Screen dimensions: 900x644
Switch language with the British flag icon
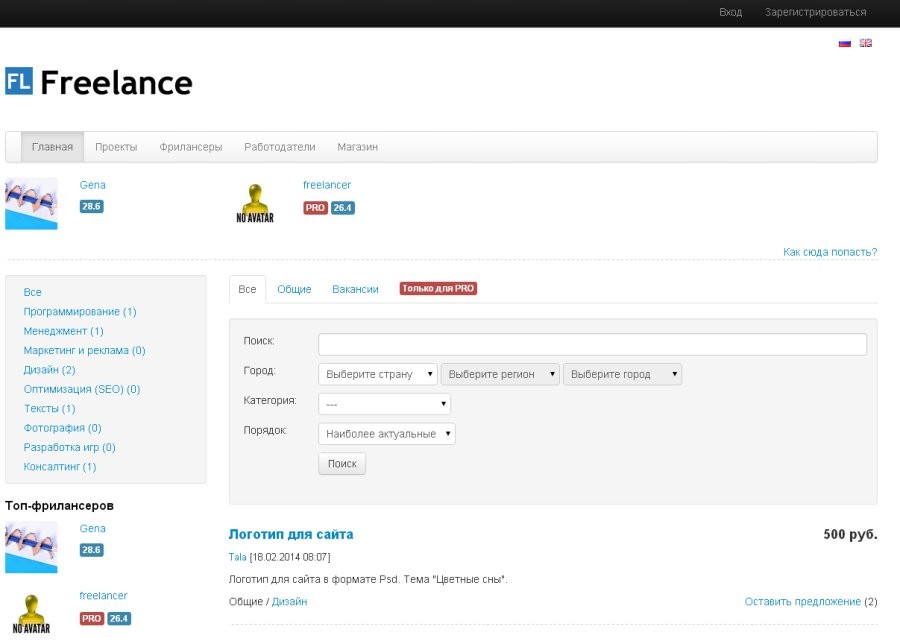866,43
